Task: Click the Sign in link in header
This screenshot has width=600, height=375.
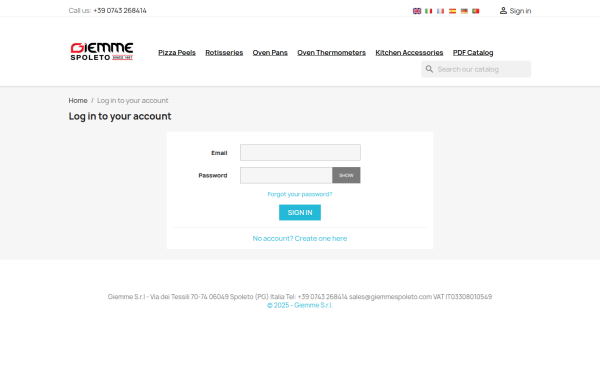Action: pyautogui.click(x=520, y=11)
